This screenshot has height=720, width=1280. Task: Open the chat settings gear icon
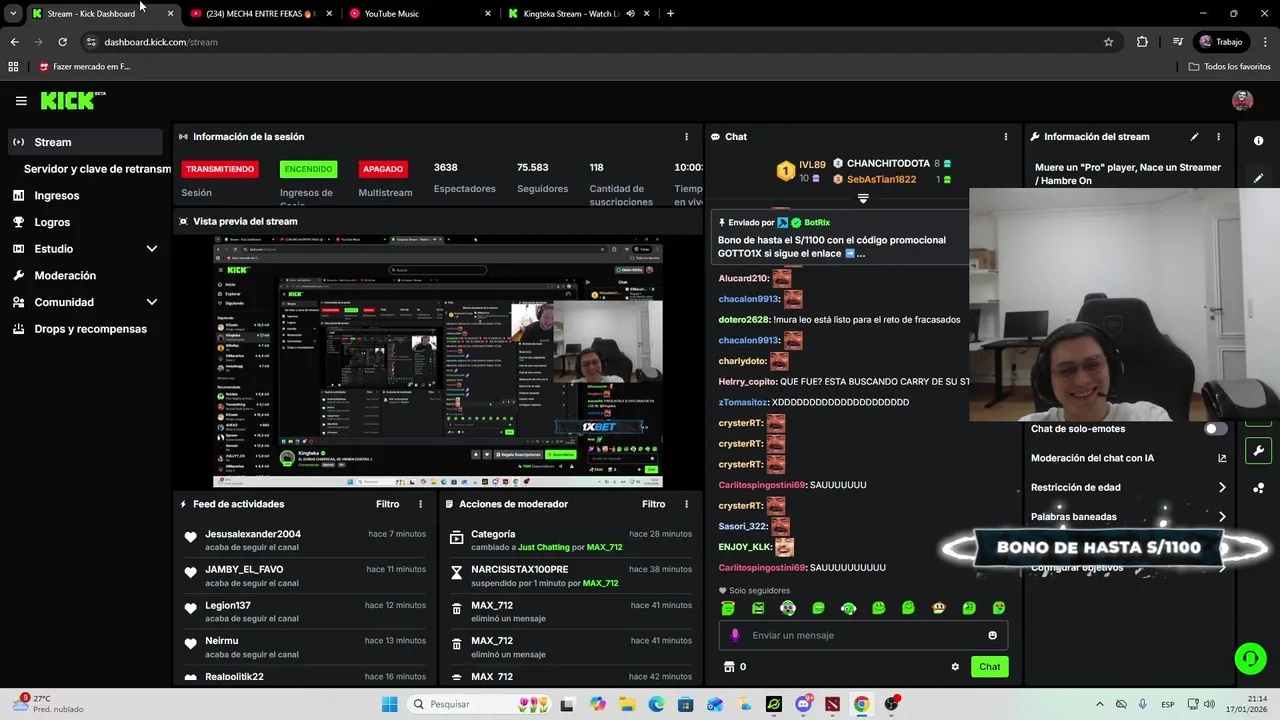pos(955,667)
